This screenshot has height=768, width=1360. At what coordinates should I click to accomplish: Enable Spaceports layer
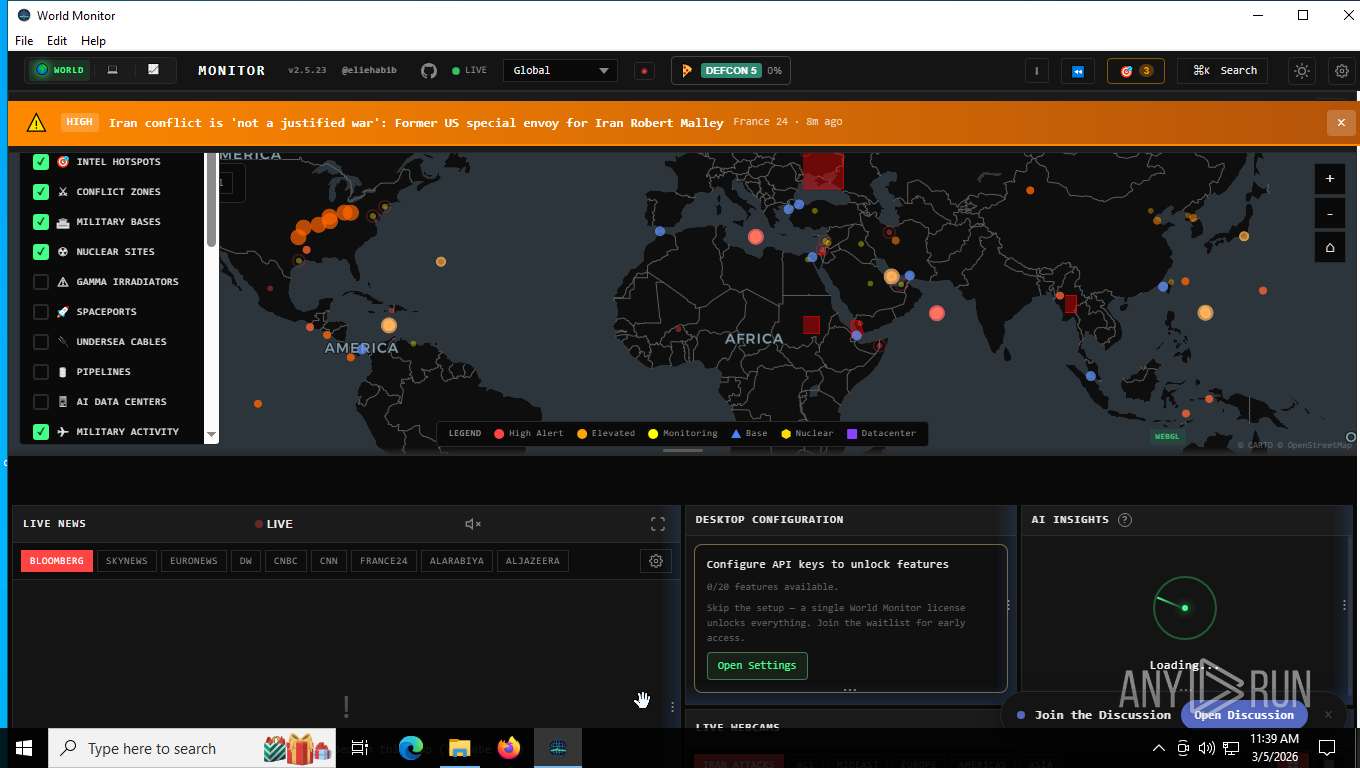41,311
